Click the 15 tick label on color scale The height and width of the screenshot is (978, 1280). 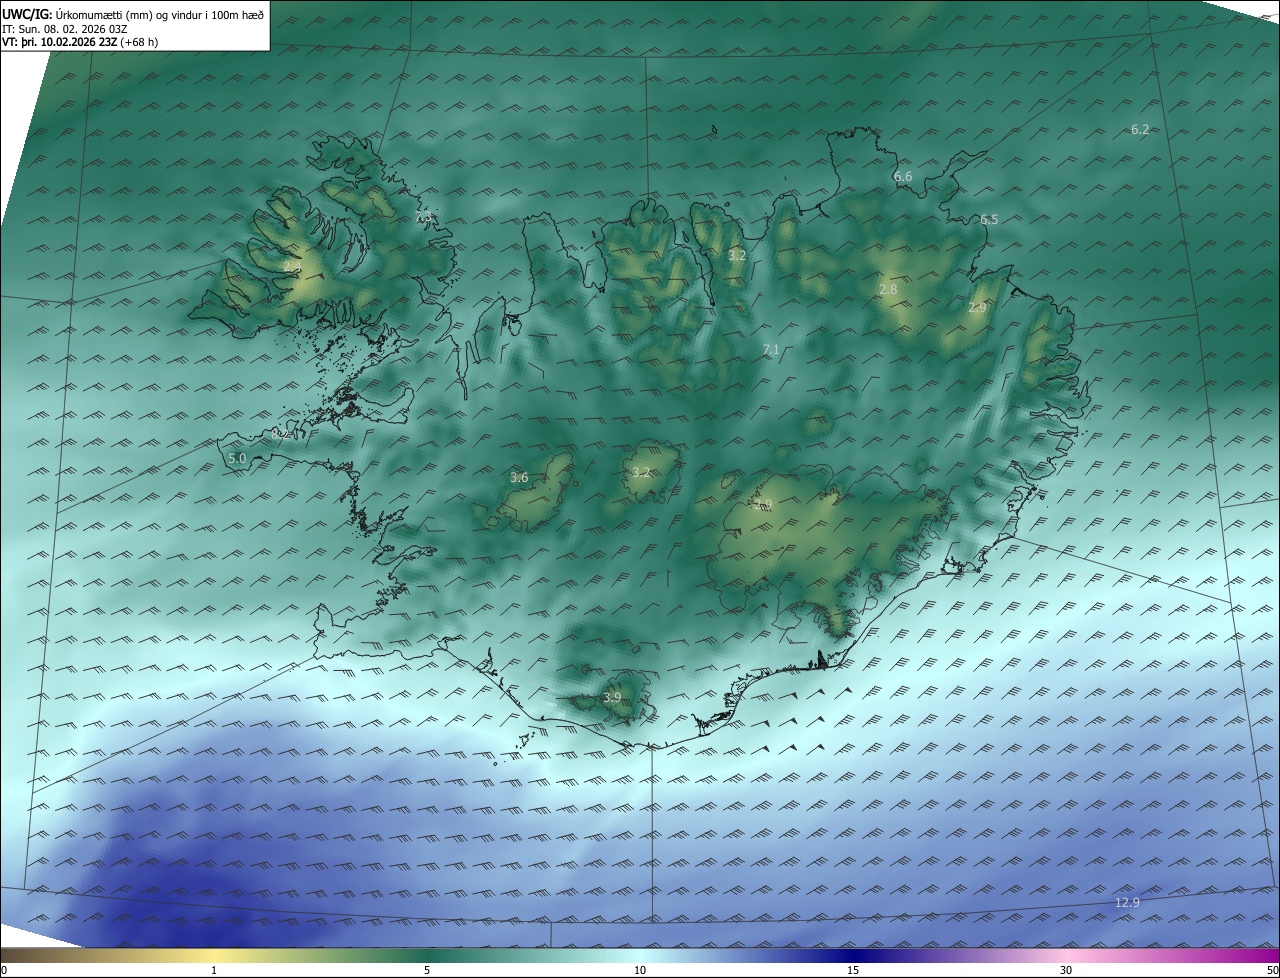click(x=853, y=970)
